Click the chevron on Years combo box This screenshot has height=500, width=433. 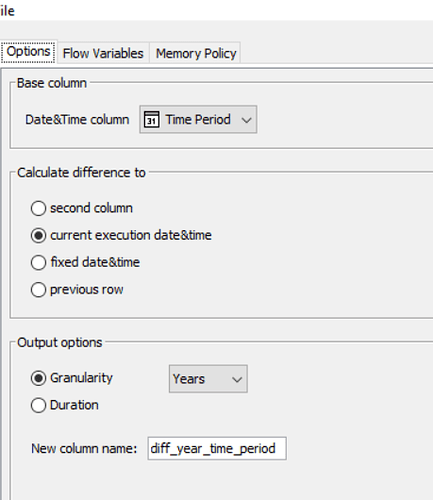pos(237,379)
